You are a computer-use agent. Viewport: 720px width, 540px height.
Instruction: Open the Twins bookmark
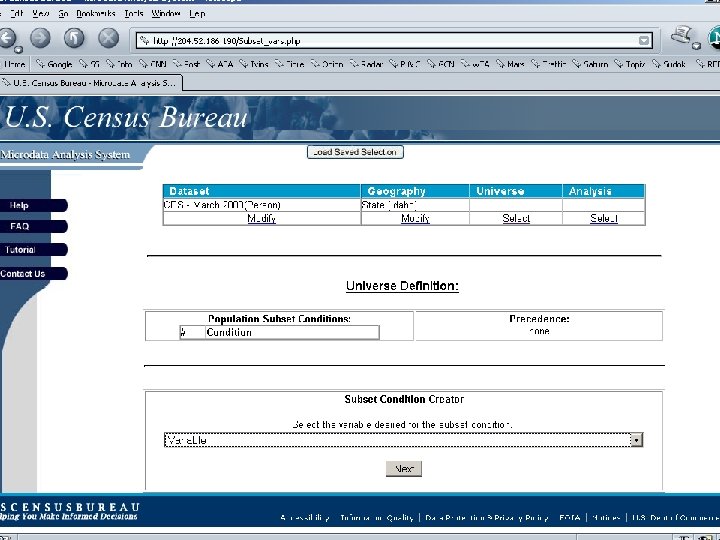(x=254, y=64)
